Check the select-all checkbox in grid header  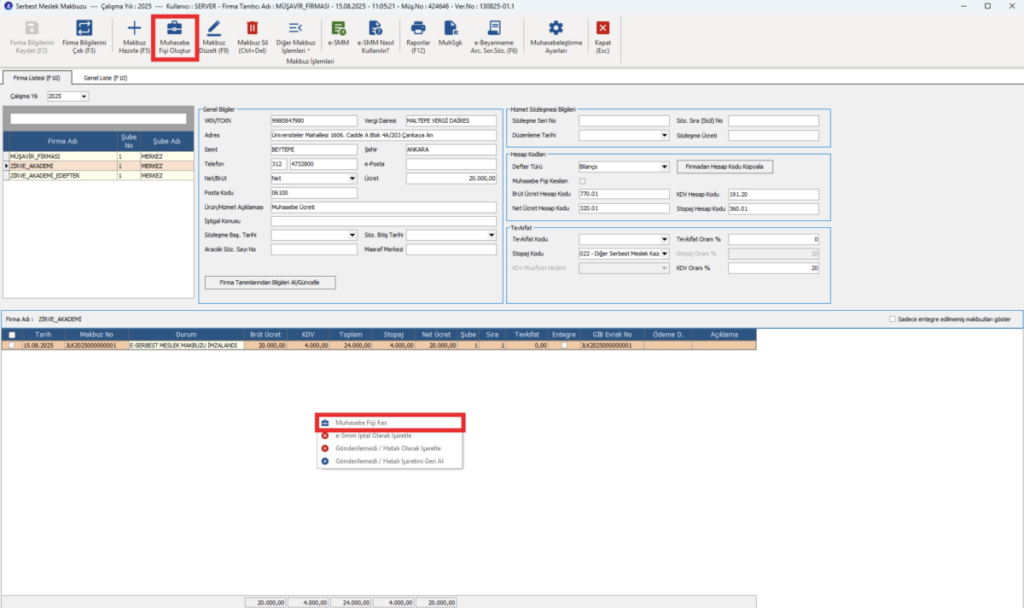point(11,335)
